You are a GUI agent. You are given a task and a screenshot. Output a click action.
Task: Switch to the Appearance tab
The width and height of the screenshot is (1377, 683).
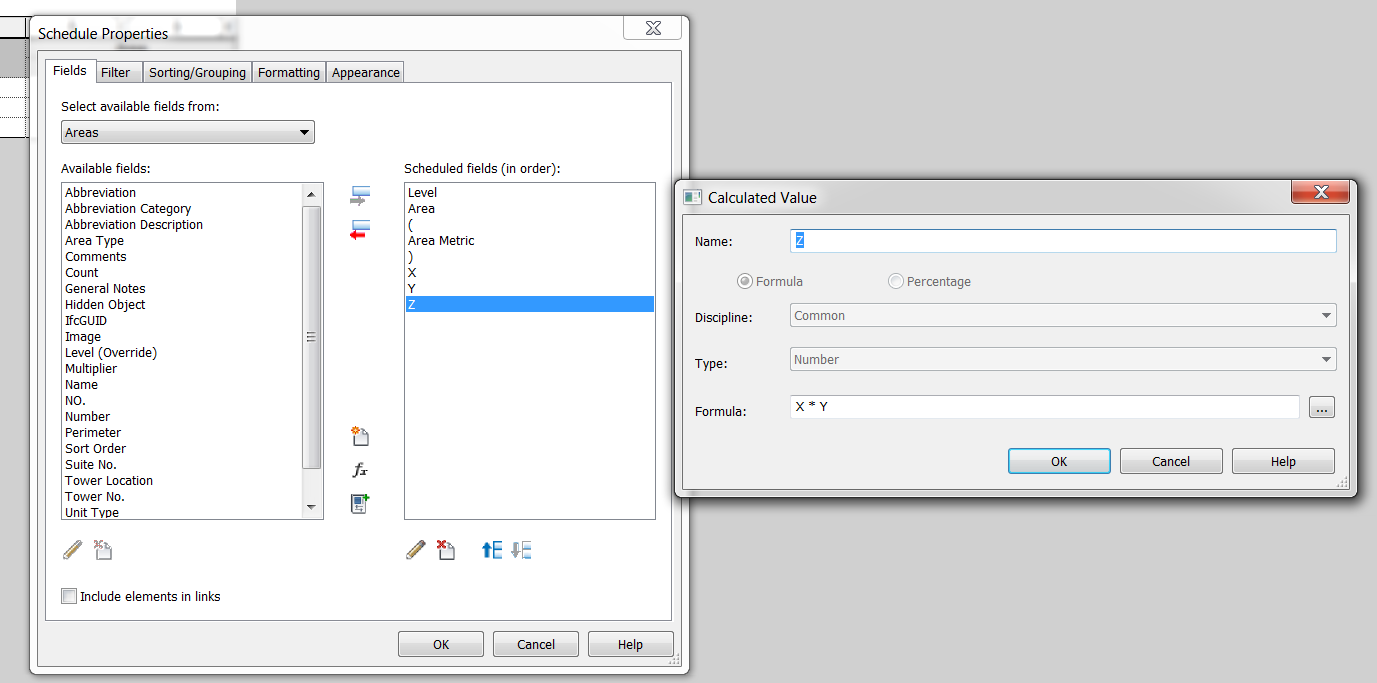(x=365, y=72)
